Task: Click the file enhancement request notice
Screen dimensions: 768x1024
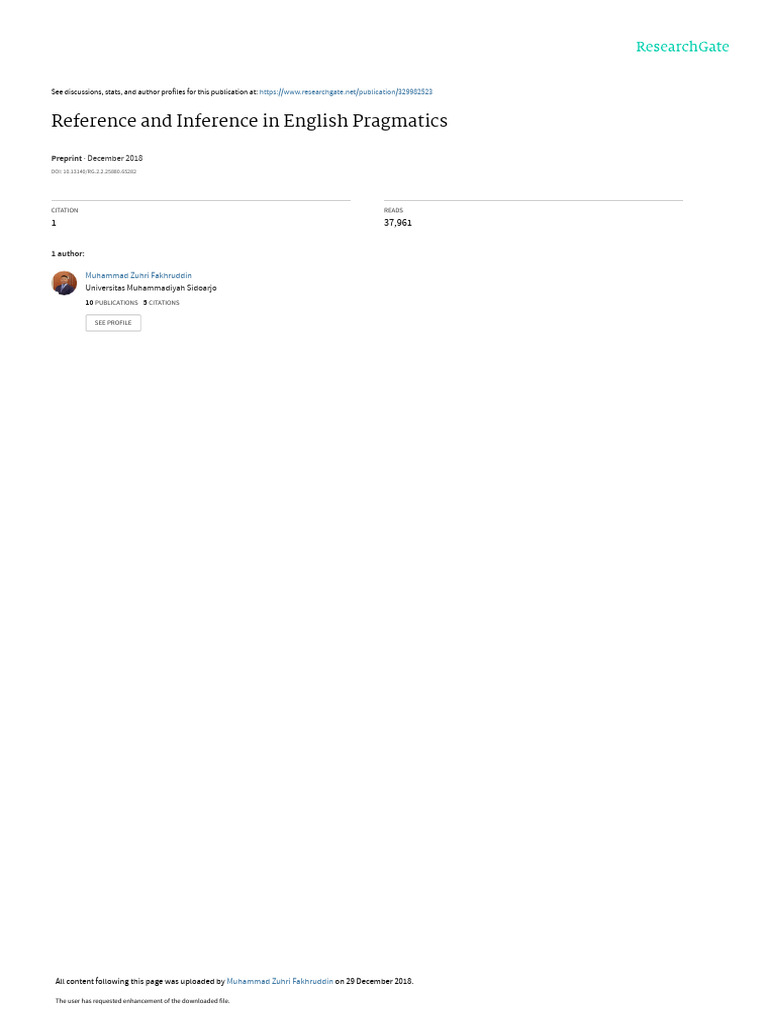Action: pos(142,1000)
